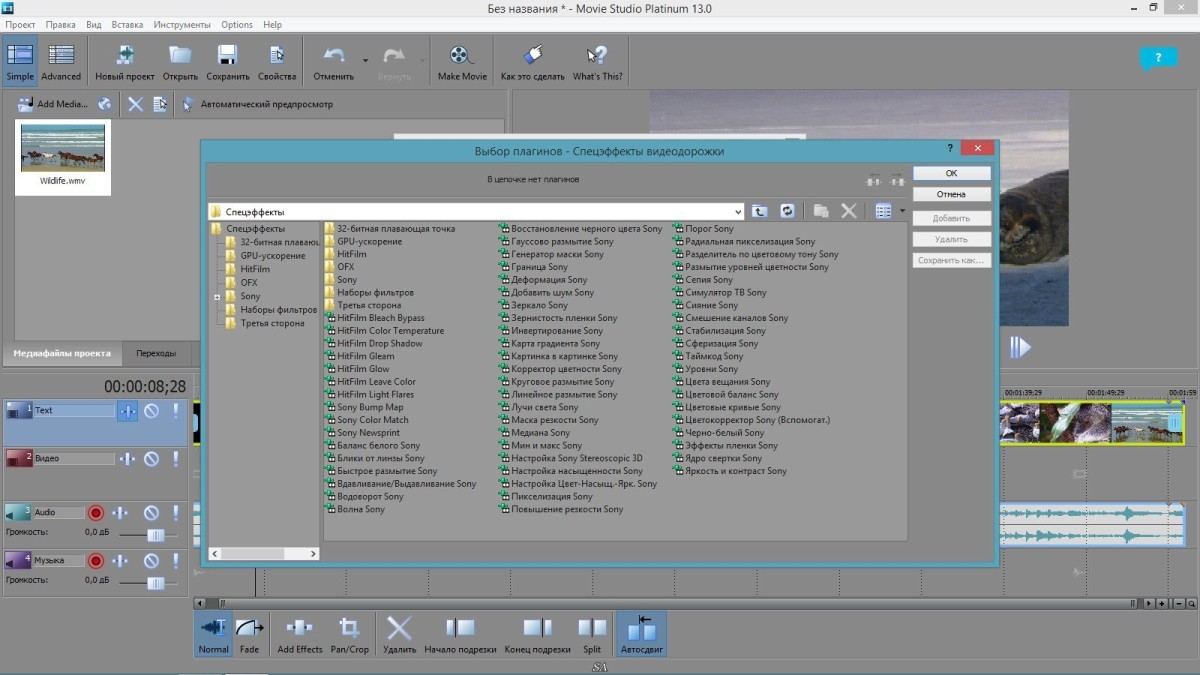Viewport: 1200px width, 675px height.
Task: Click the blue help speech bubble
Action: (x=1159, y=59)
